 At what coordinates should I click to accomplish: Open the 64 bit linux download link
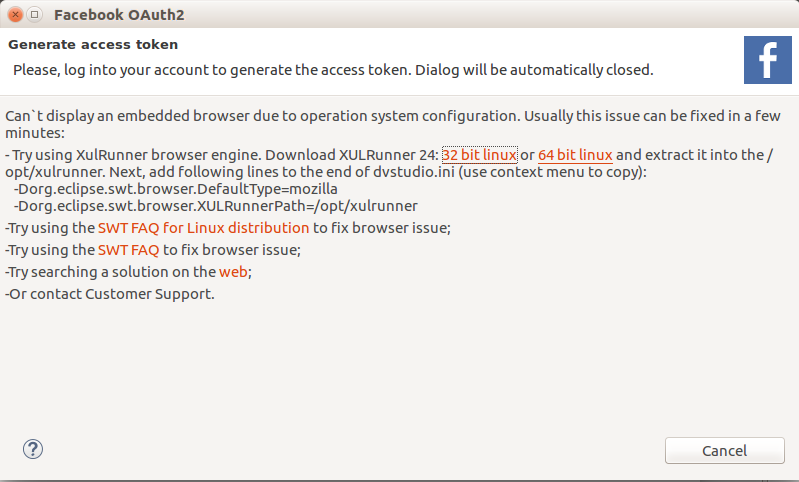575,155
